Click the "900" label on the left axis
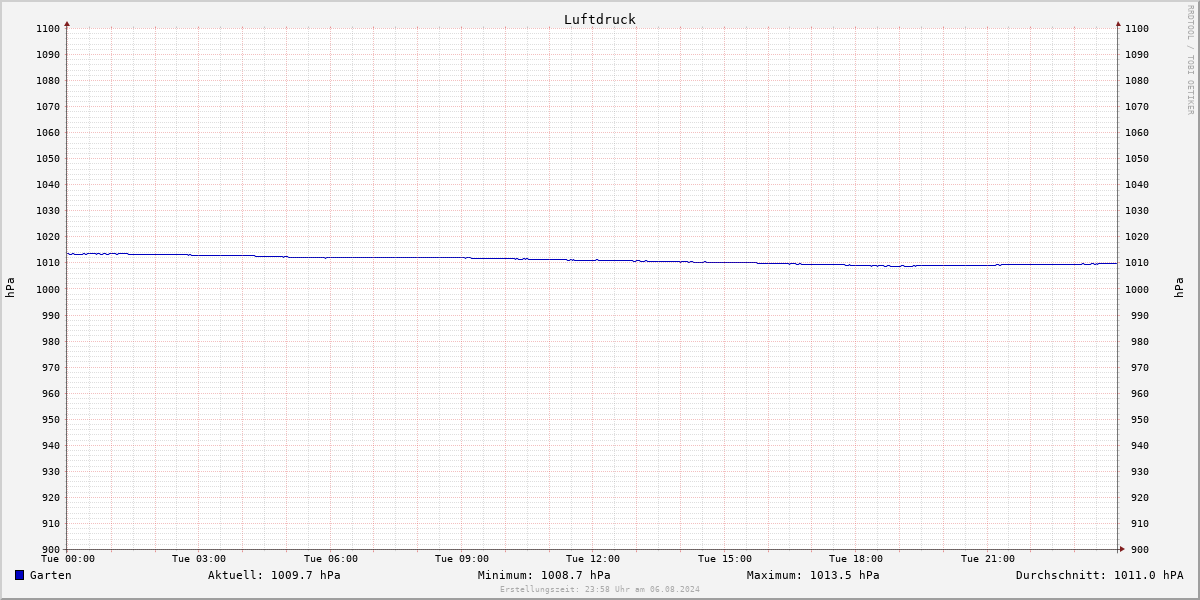Viewport: 1200px width, 600px height. coord(51,549)
